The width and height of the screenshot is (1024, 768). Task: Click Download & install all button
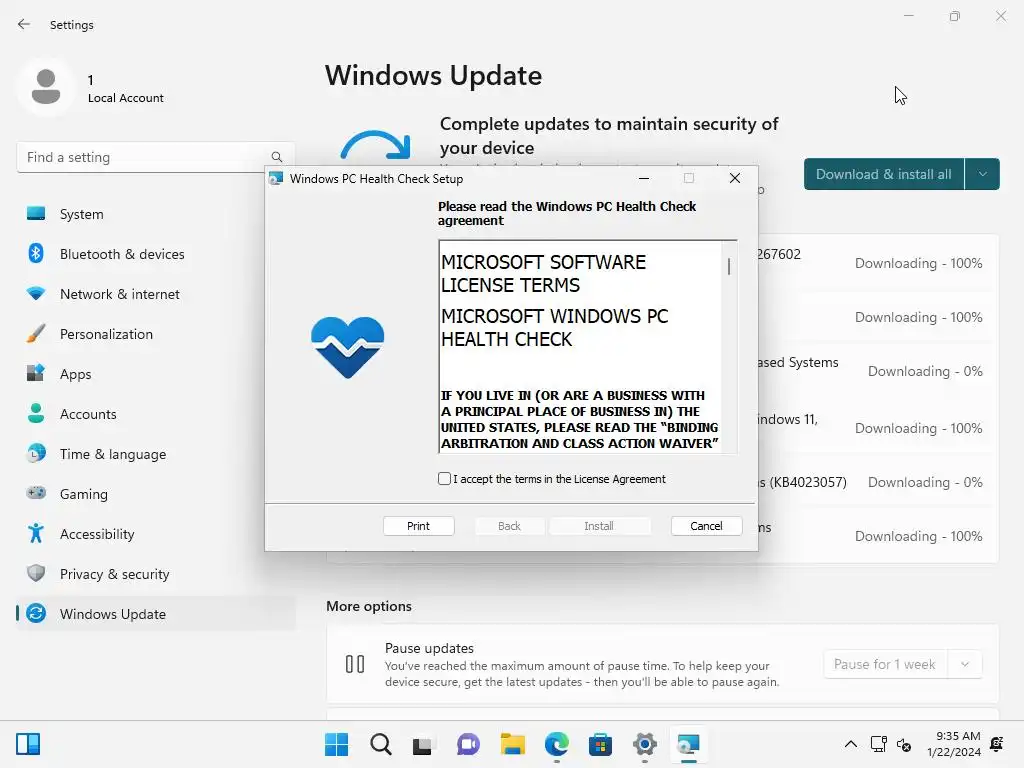pos(884,174)
